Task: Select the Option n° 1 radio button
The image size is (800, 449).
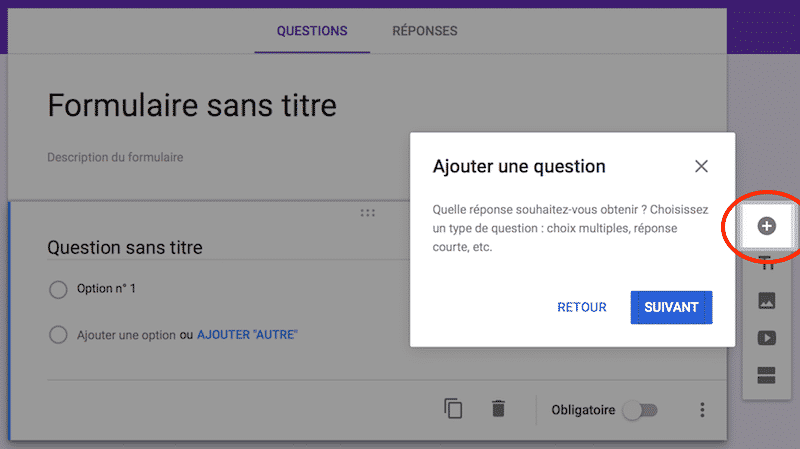Action: click(x=58, y=289)
